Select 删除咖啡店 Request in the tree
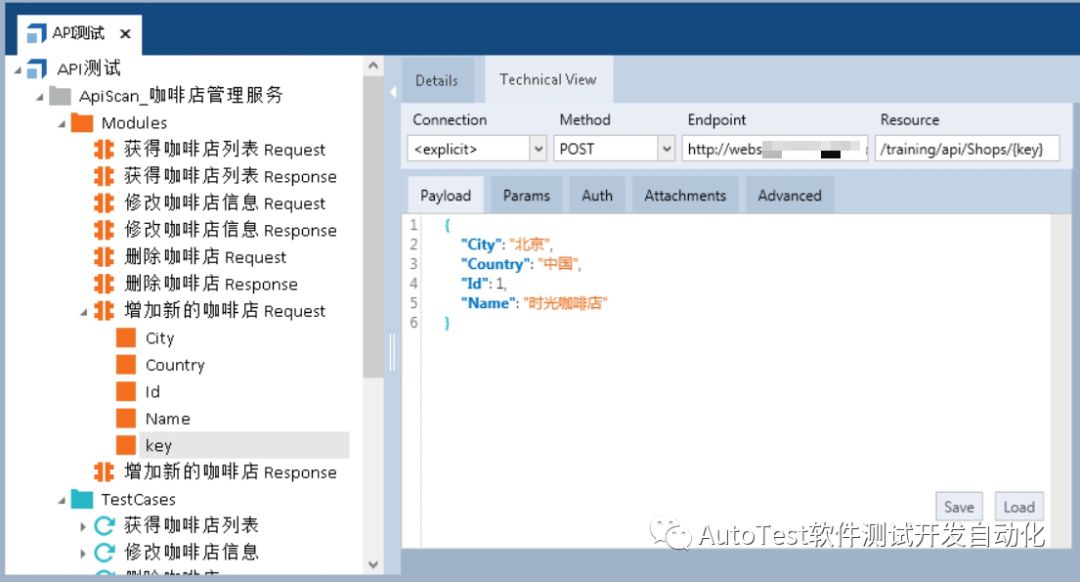 tap(205, 257)
